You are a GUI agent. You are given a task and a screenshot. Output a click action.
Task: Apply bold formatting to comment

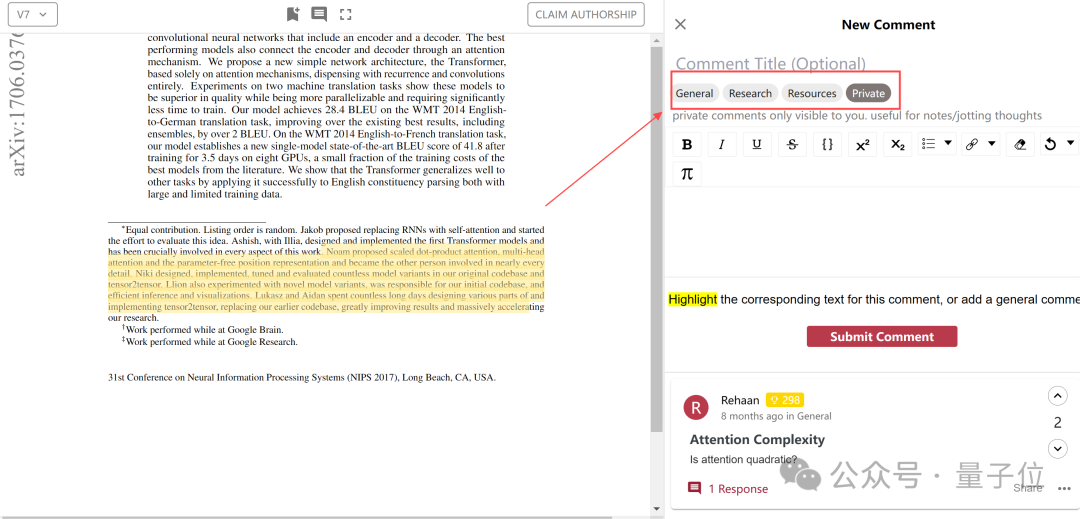point(687,145)
